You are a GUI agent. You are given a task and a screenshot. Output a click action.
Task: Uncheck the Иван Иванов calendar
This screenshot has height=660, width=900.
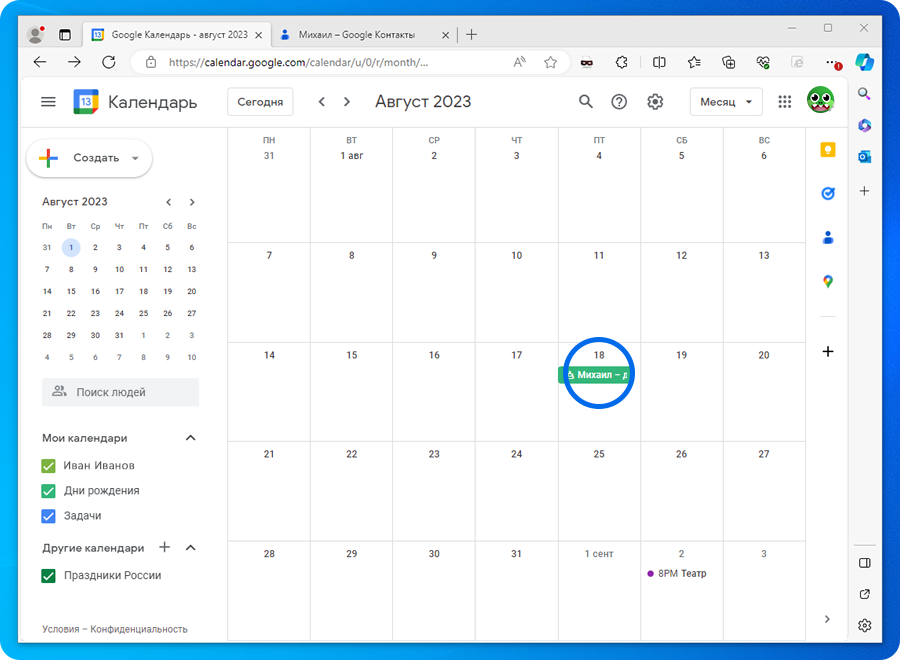point(48,466)
